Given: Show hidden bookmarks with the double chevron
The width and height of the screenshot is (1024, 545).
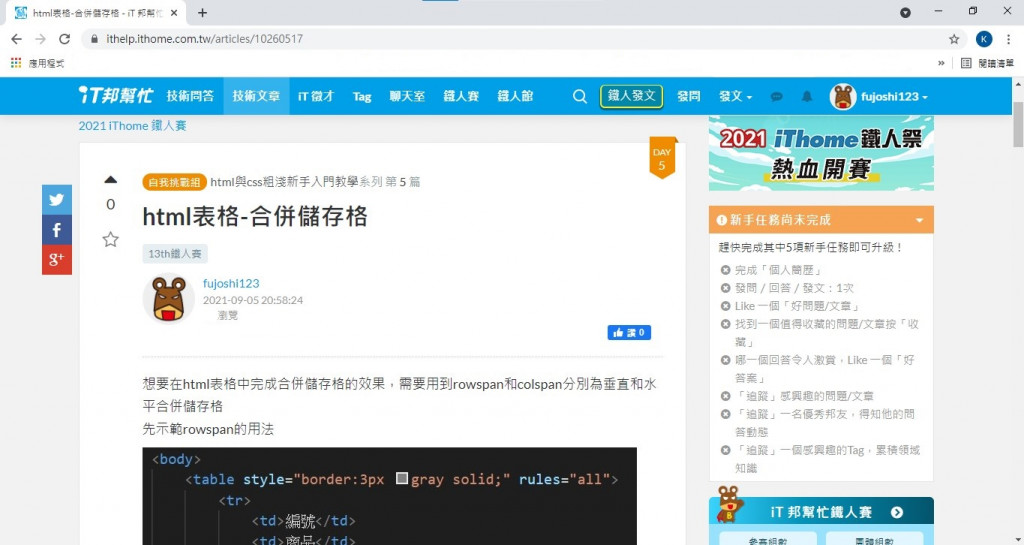Looking at the screenshot, I should [941, 63].
